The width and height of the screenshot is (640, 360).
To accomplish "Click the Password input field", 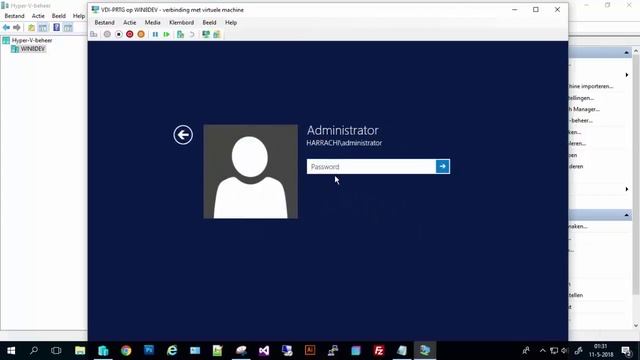I will (x=371, y=167).
